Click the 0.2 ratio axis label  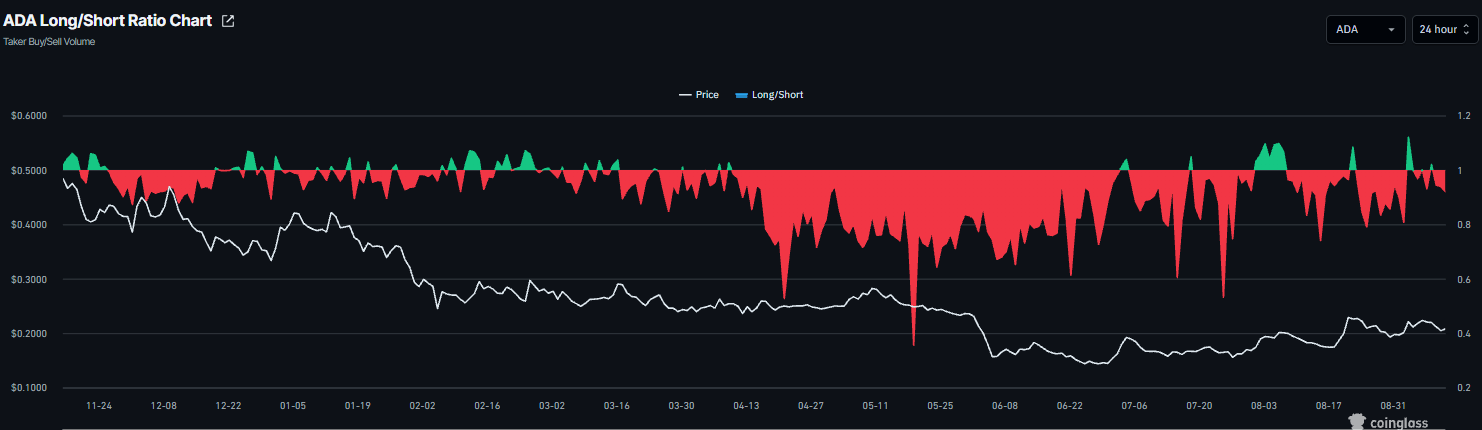coord(1462,388)
